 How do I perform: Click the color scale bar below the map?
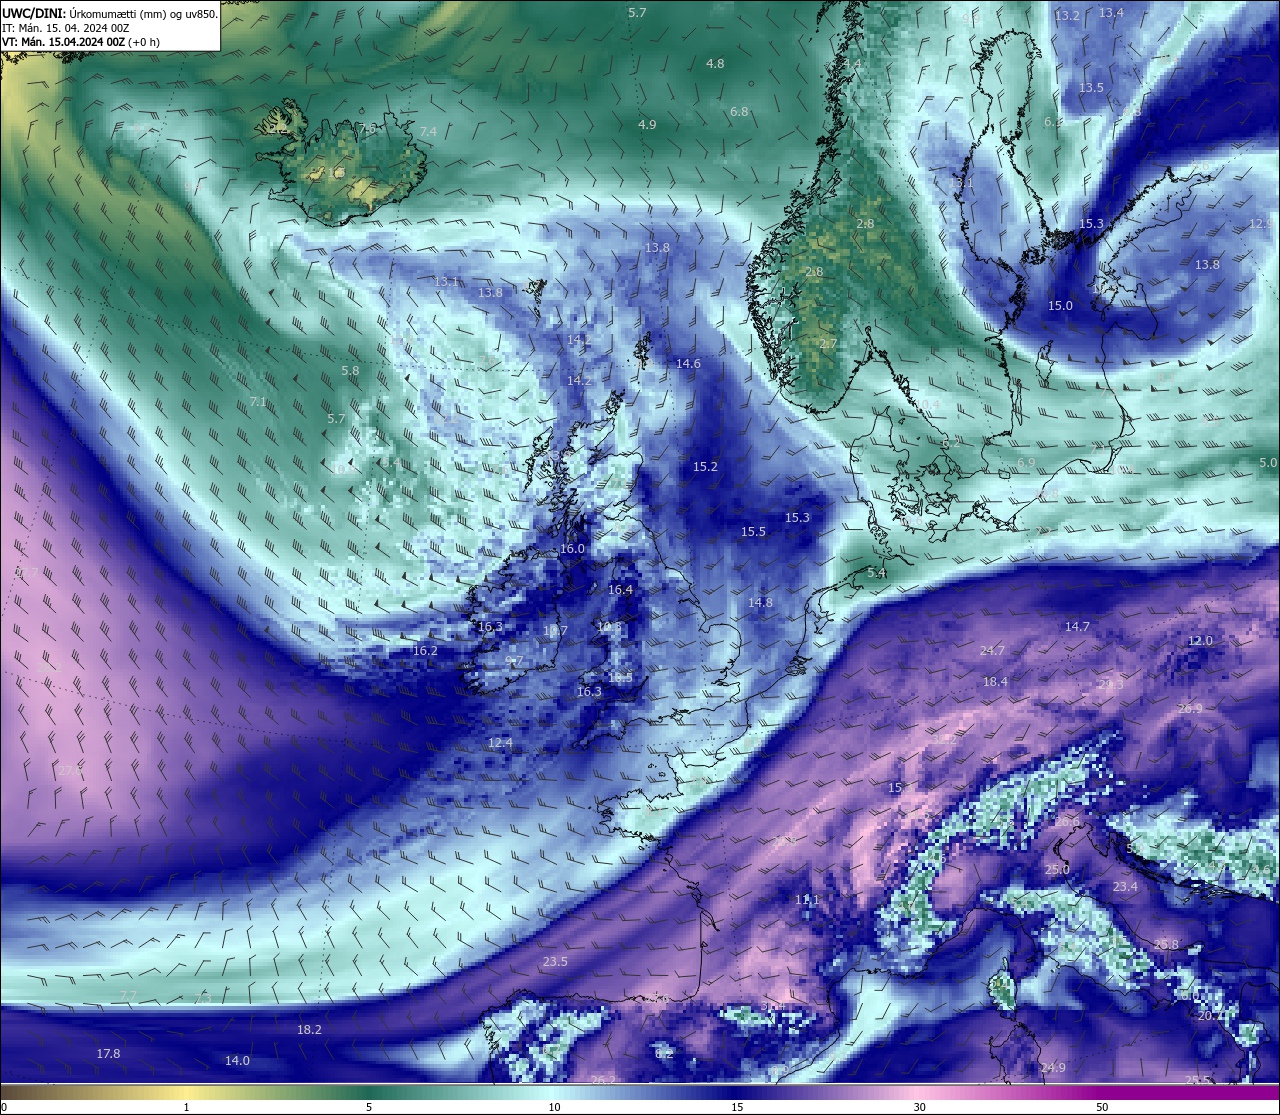point(640,1091)
